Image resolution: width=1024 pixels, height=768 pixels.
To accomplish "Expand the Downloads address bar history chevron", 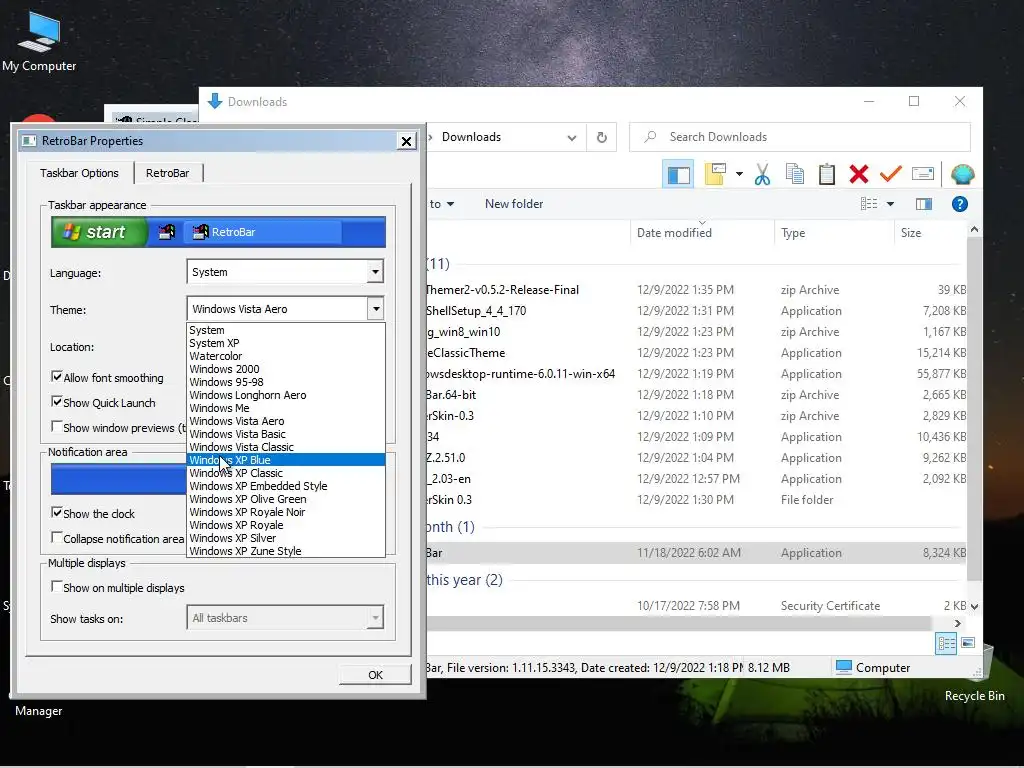I will click(571, 138).
